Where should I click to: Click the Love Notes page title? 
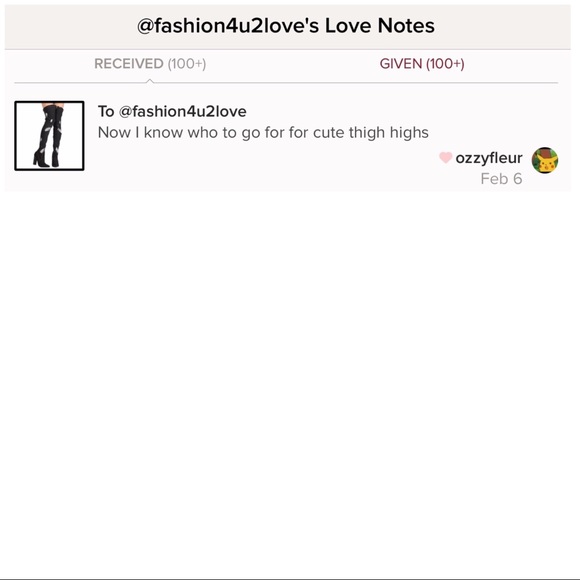click(x=286, y=26)
